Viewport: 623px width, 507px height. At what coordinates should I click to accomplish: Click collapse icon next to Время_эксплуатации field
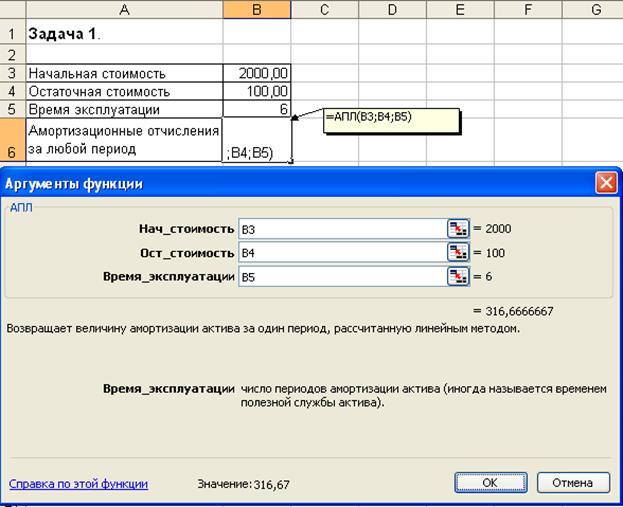click(x=458, y=276)
